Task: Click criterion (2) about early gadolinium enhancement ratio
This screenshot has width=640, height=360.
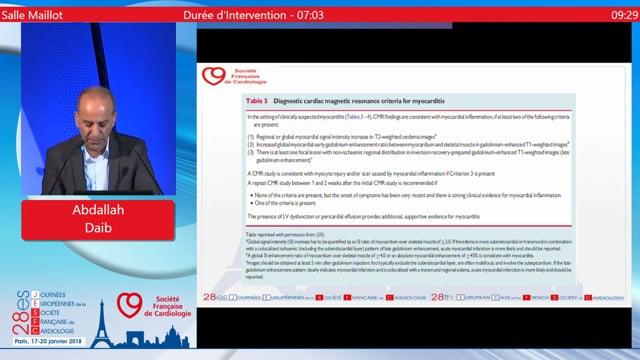Action: pyautogui.click(x=409, y=144)
